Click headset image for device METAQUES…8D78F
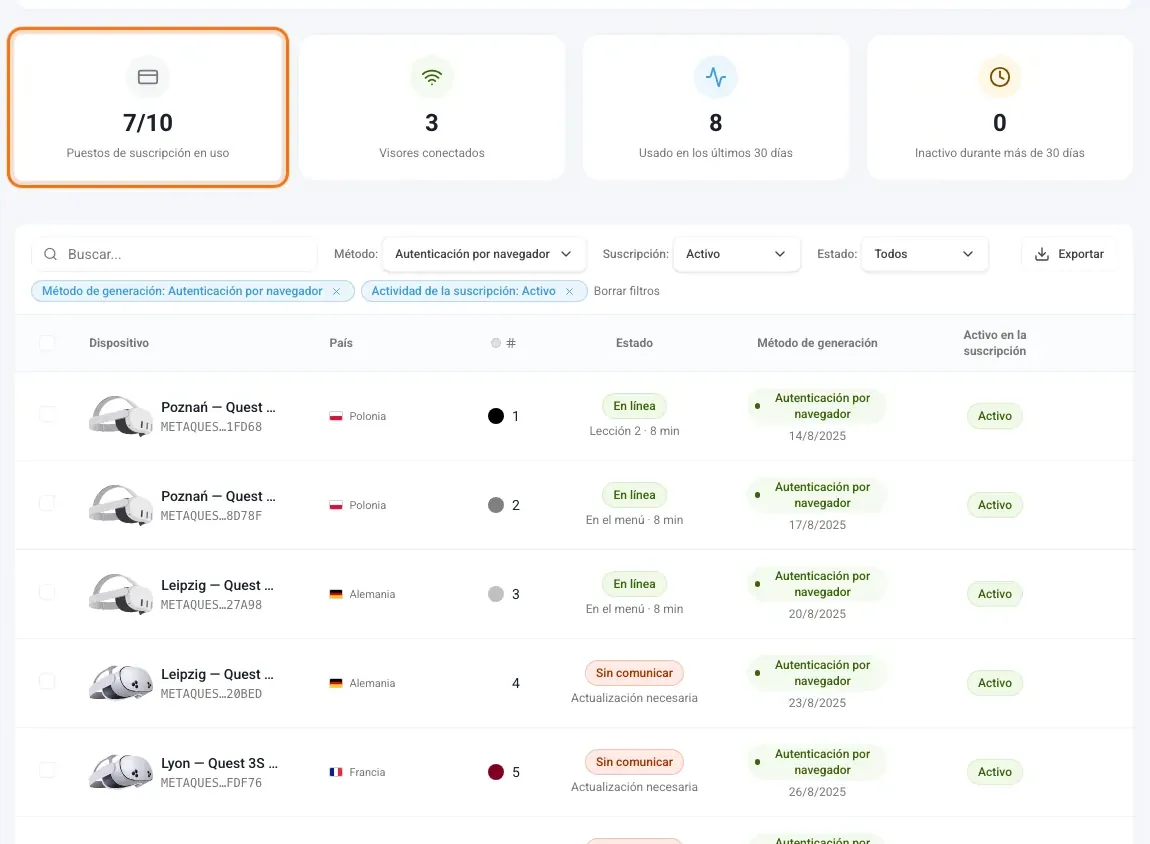 (x=121, y=505)
